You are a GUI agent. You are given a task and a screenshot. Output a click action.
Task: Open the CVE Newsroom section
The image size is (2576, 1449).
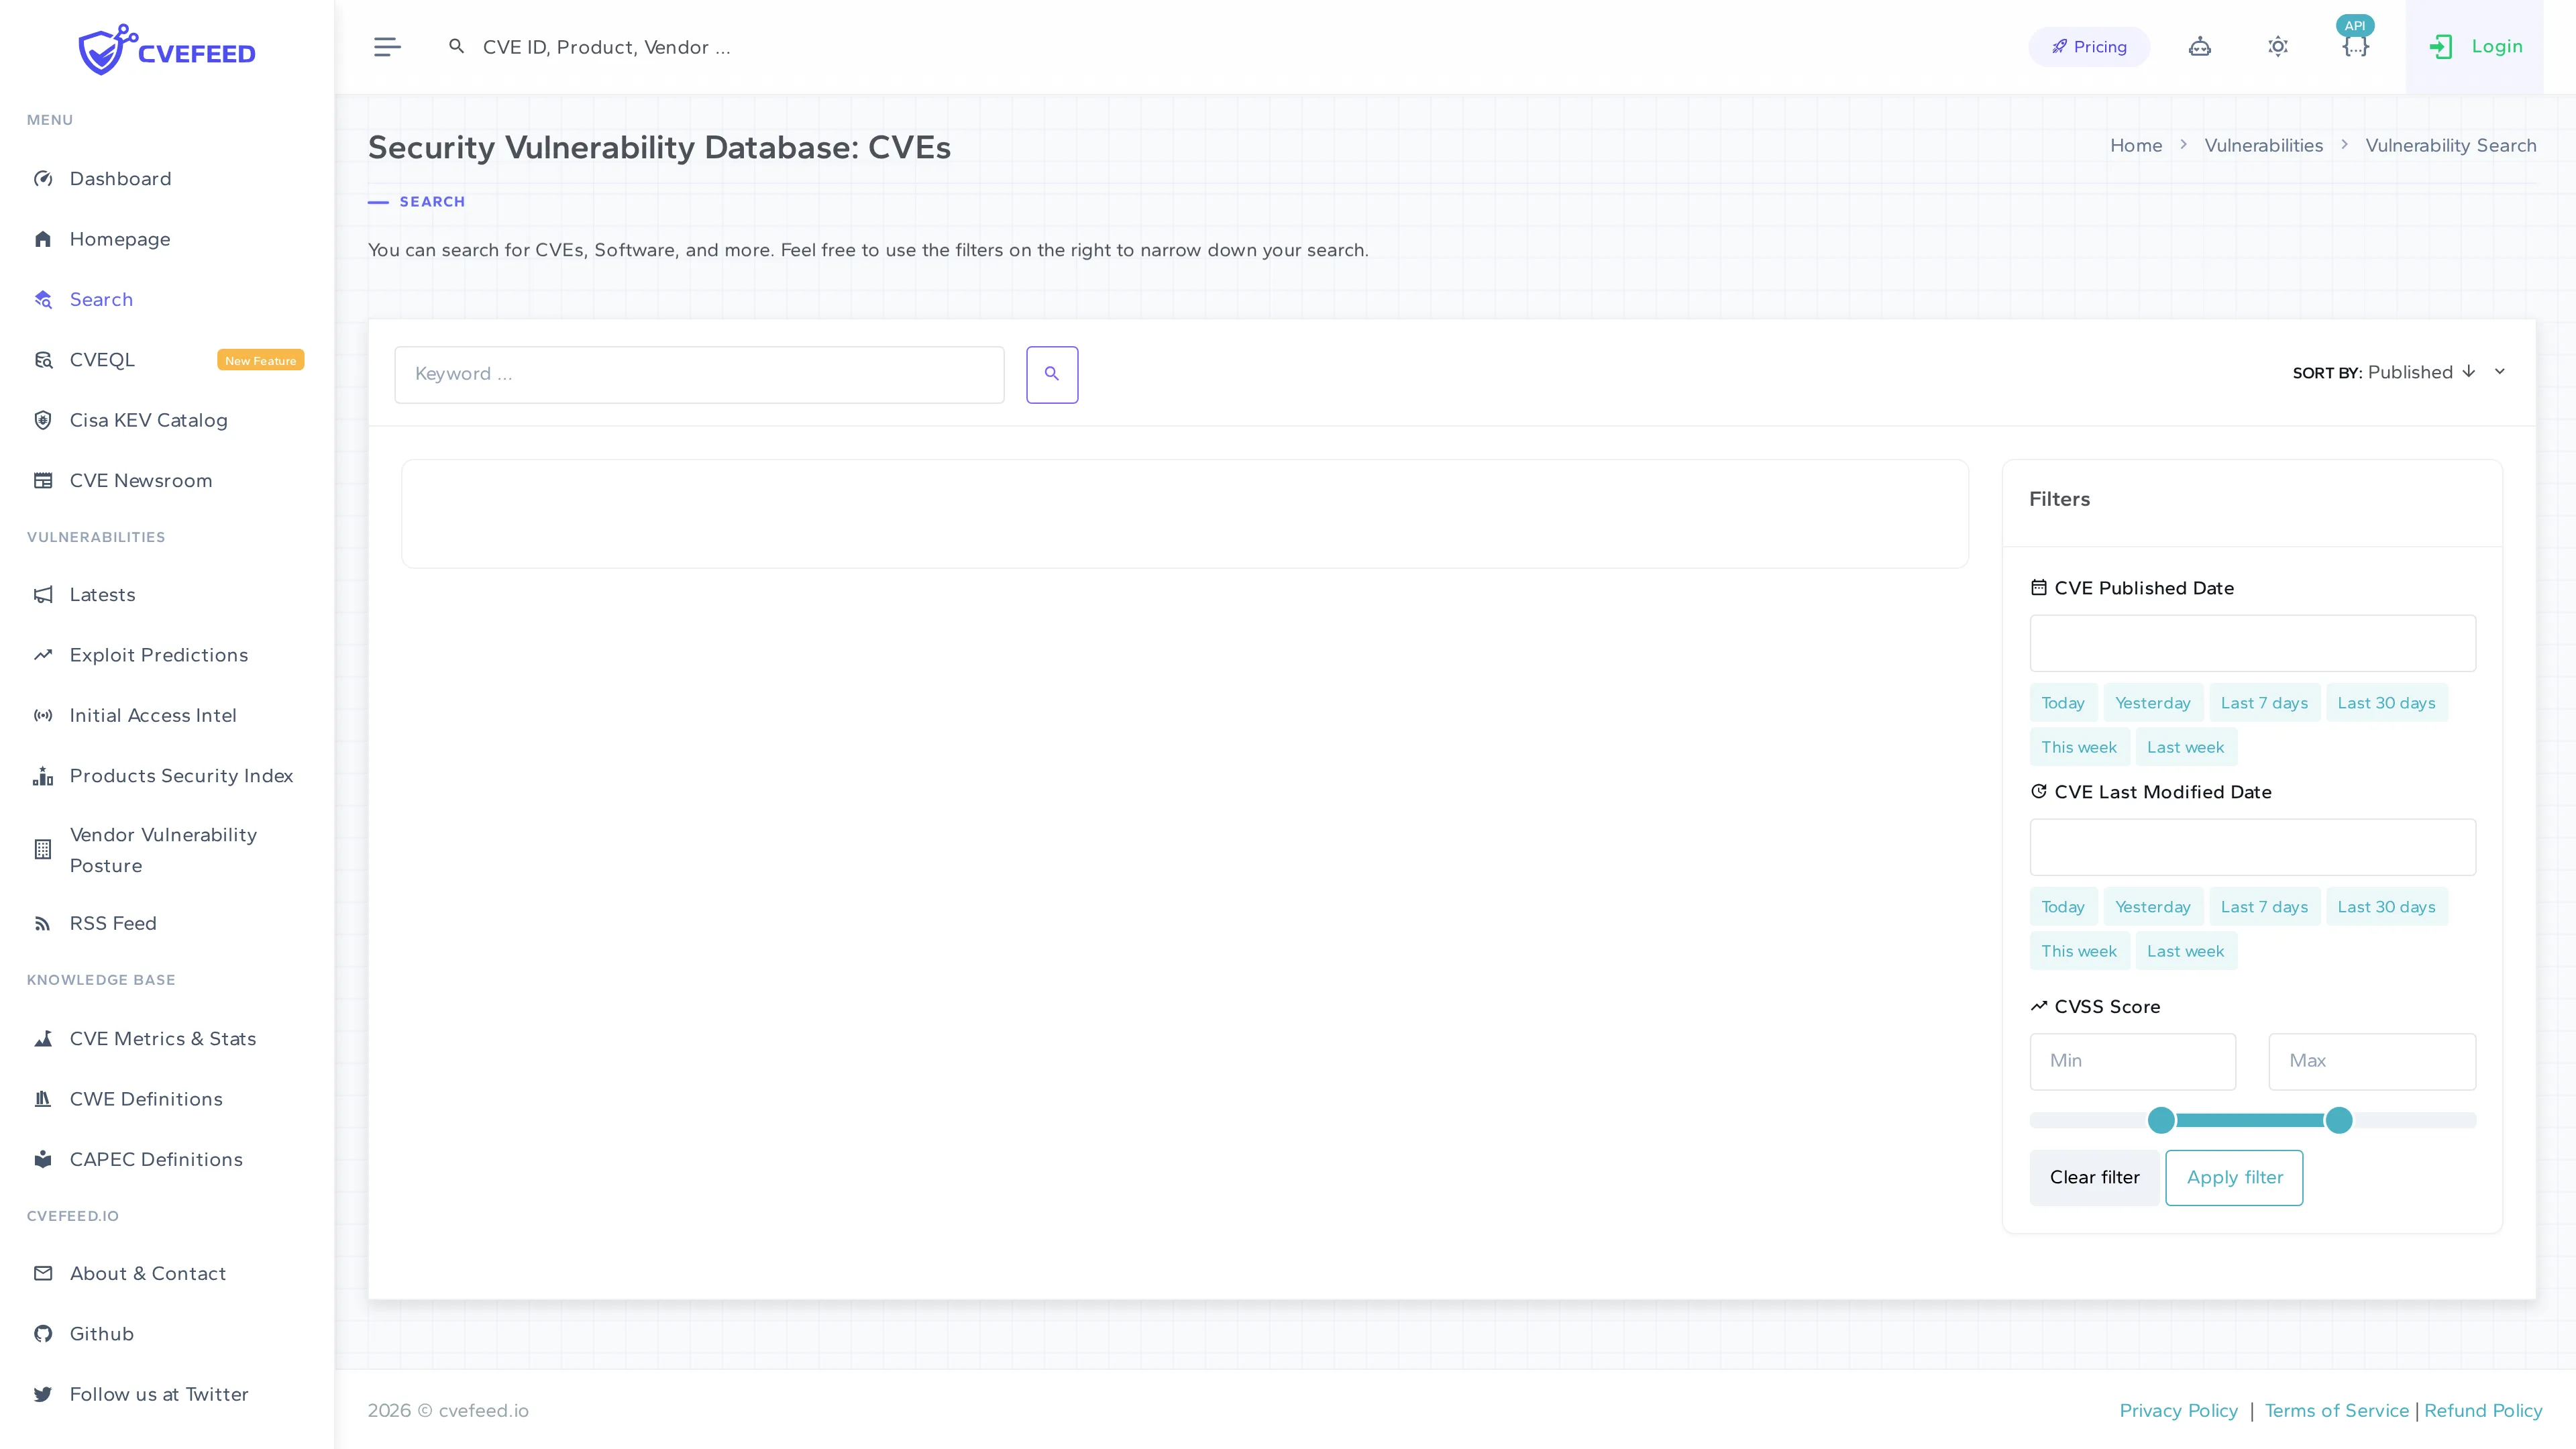141,480
